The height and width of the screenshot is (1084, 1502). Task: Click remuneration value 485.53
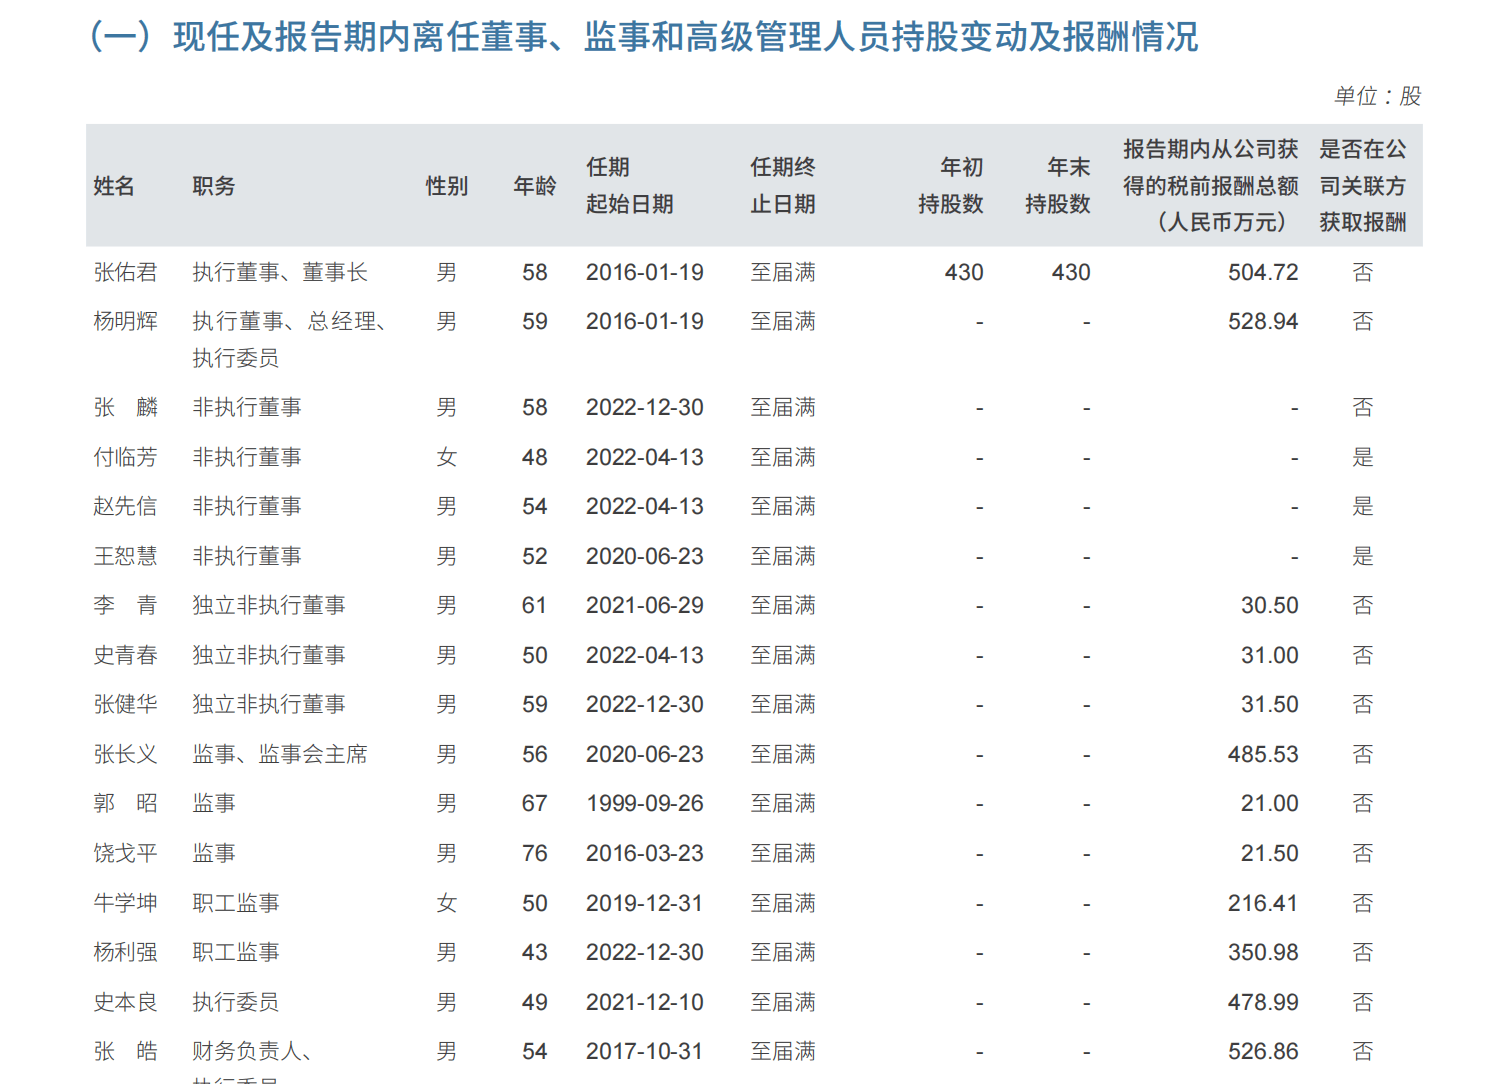[1263, 754]
